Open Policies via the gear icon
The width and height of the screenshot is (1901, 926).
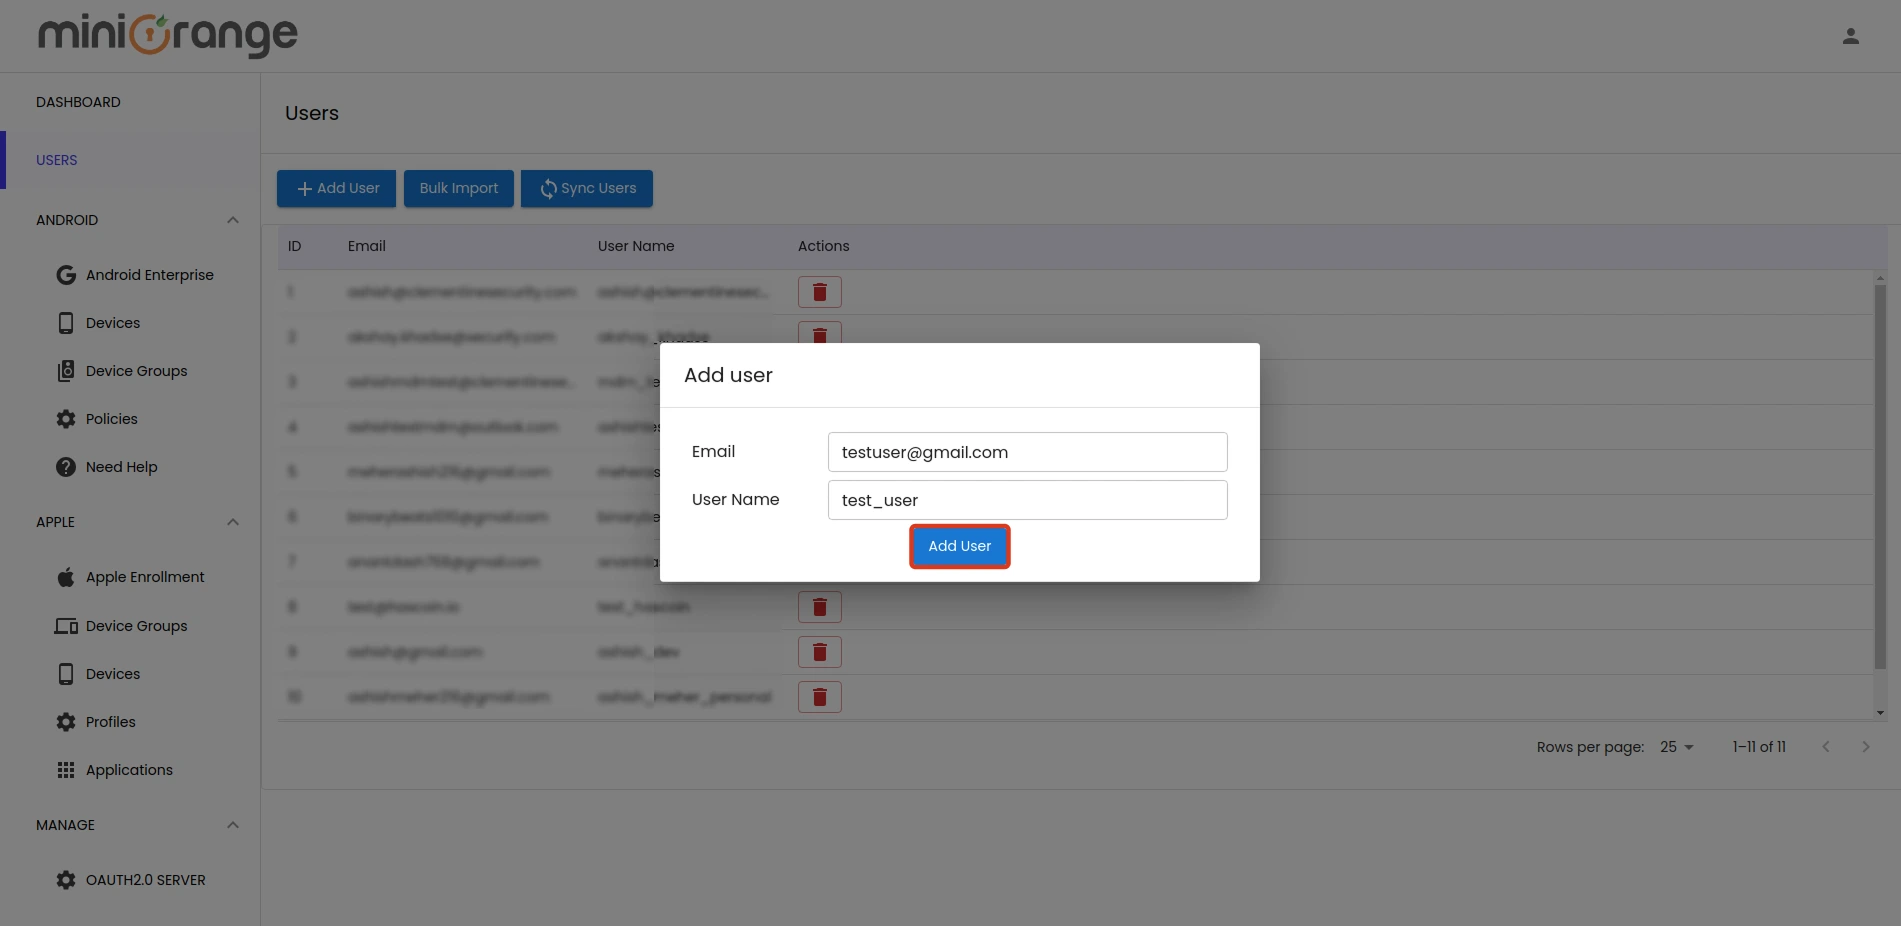66,418
